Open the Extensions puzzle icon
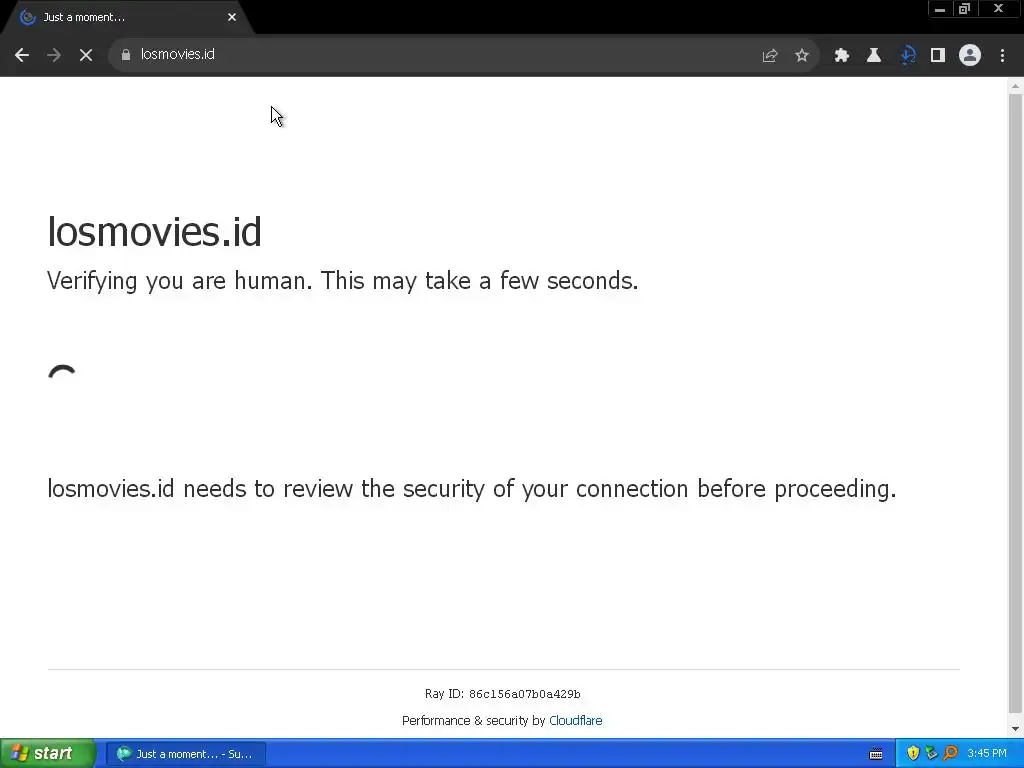This screenshot has height=768, width=1024. coord(842,56)
